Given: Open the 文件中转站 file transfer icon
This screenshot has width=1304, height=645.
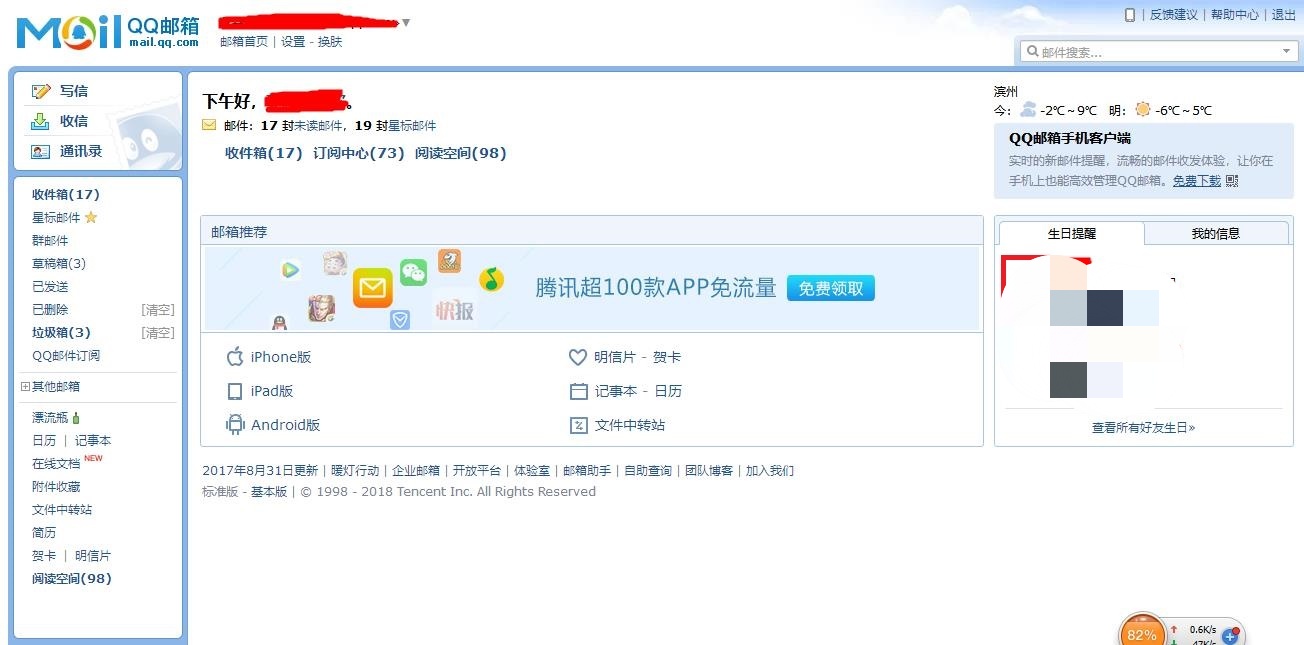Looking at the screenshot, I should tap(578, 425).
